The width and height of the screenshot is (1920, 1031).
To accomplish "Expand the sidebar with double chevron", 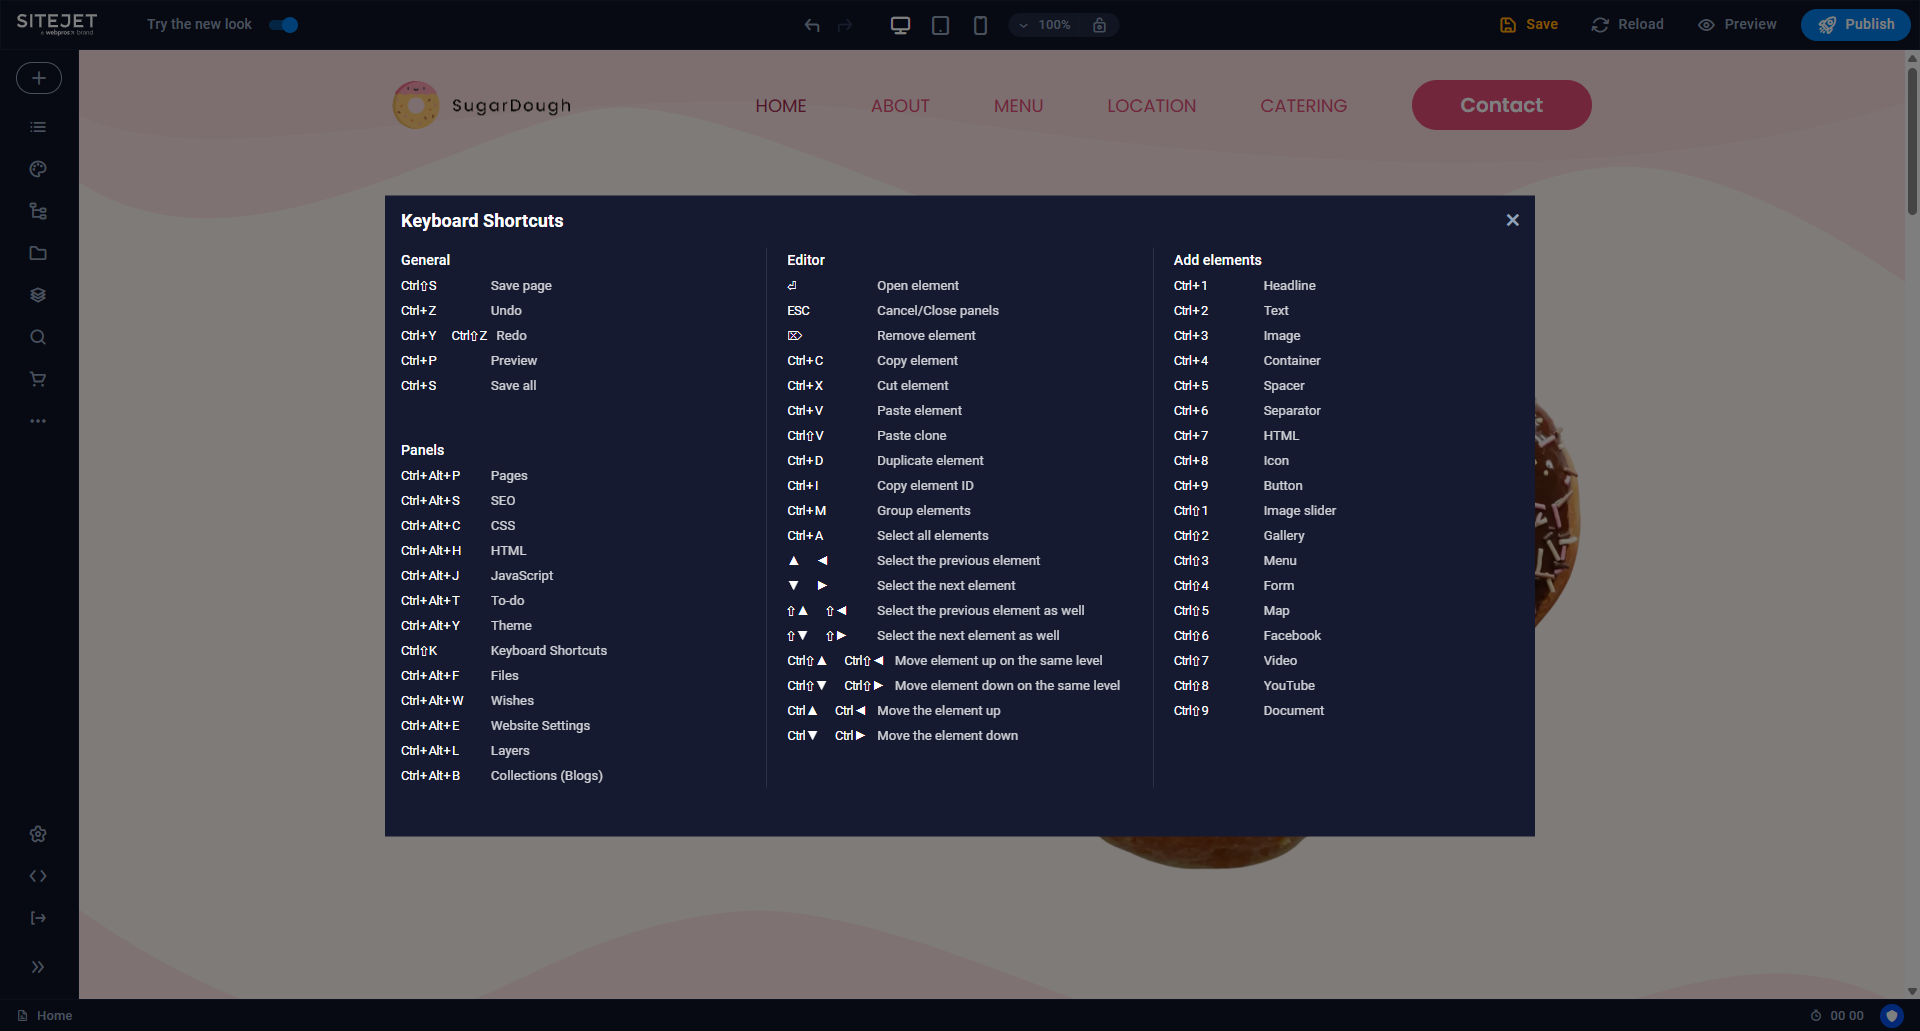I will coord(38,967).
